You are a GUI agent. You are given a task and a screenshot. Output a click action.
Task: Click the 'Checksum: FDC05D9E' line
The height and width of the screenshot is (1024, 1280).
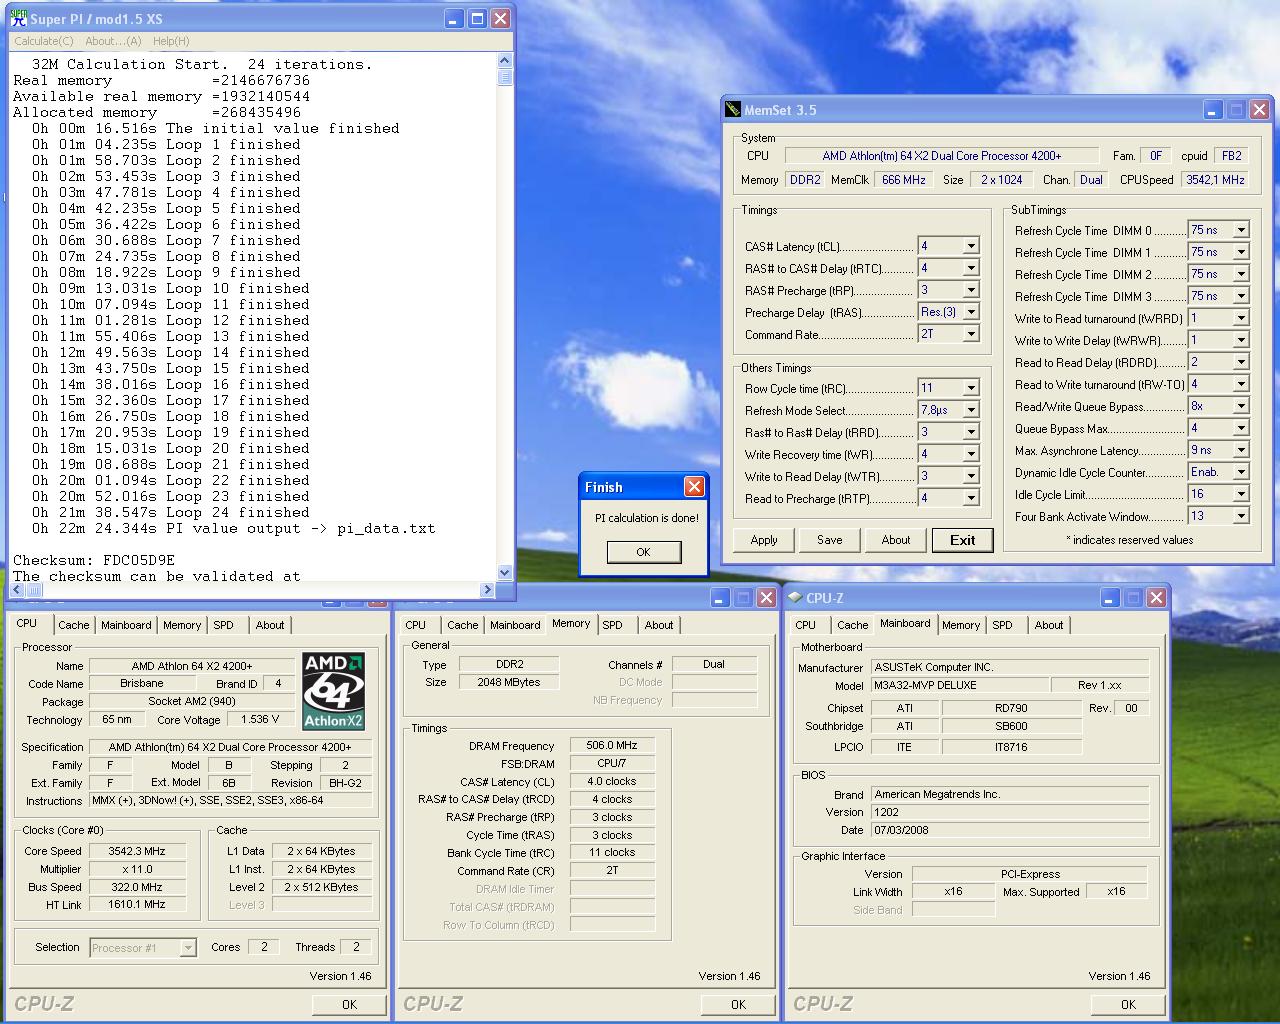[94, 560]
